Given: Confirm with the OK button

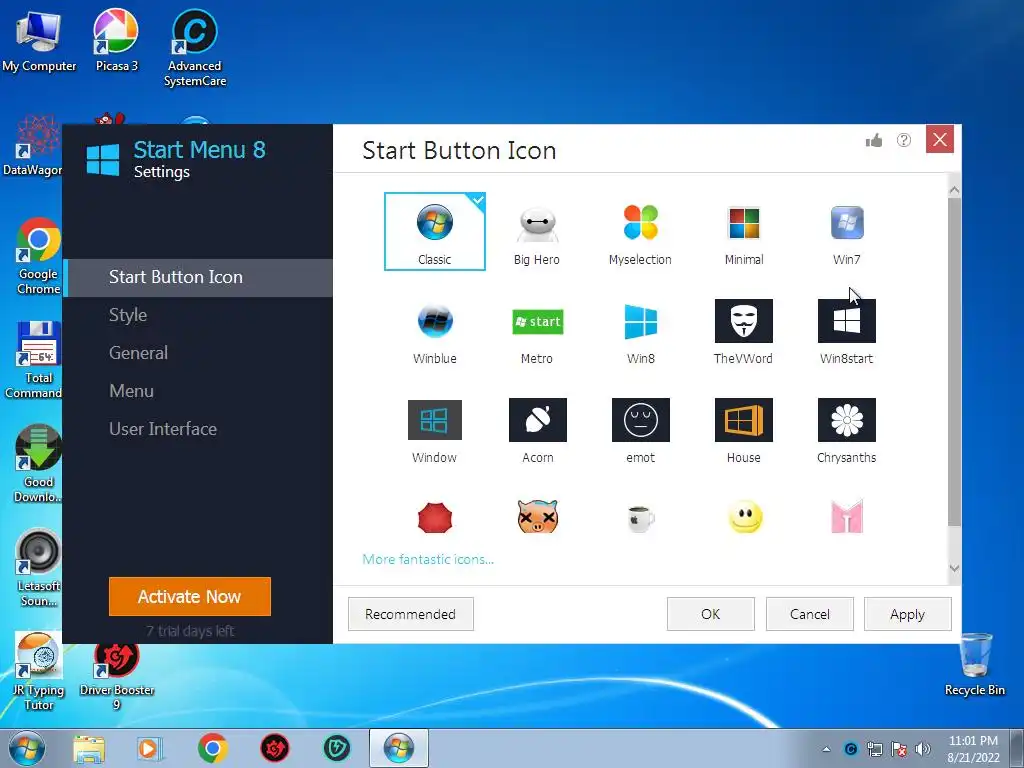Looking at the screenshot, I should (x=711, y=614).
